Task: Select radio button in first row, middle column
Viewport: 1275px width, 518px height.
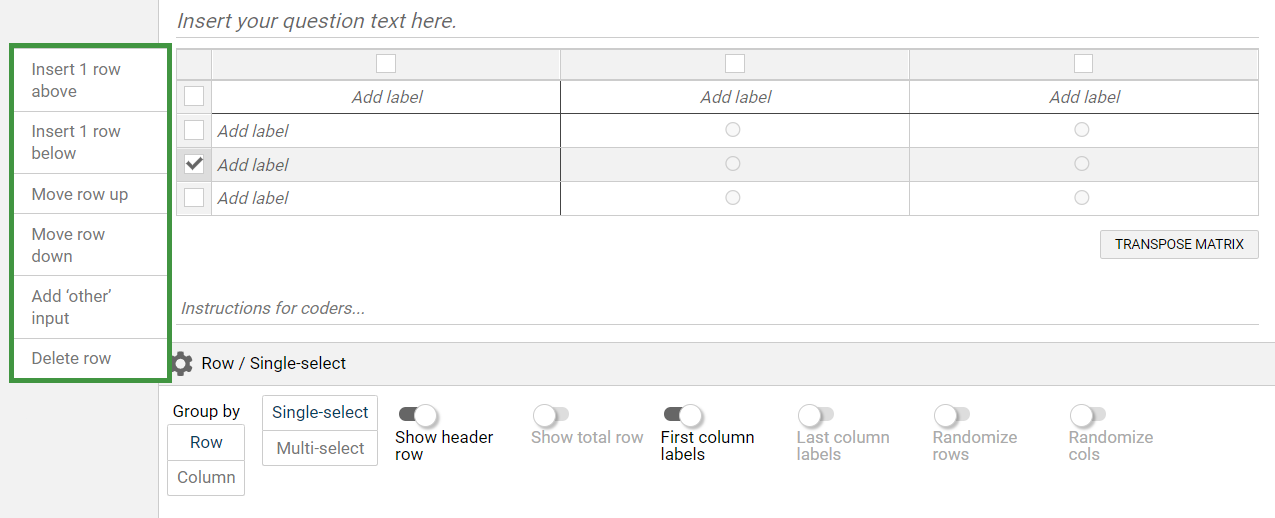Action: pyautogui.click(x=733, y=130)
